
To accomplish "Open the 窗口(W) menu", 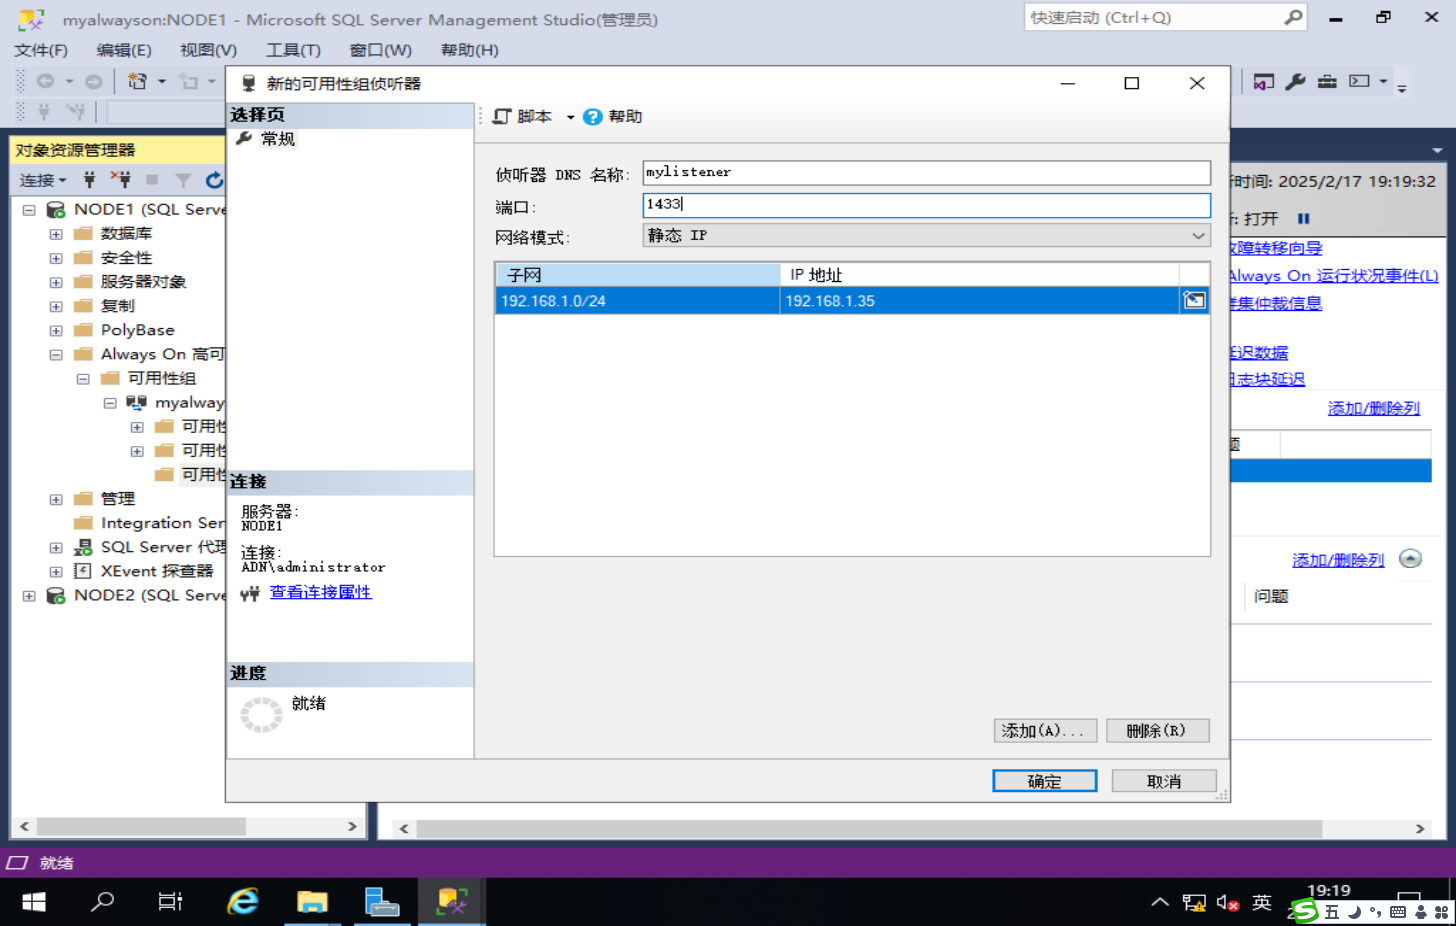I will pos(379,50).
